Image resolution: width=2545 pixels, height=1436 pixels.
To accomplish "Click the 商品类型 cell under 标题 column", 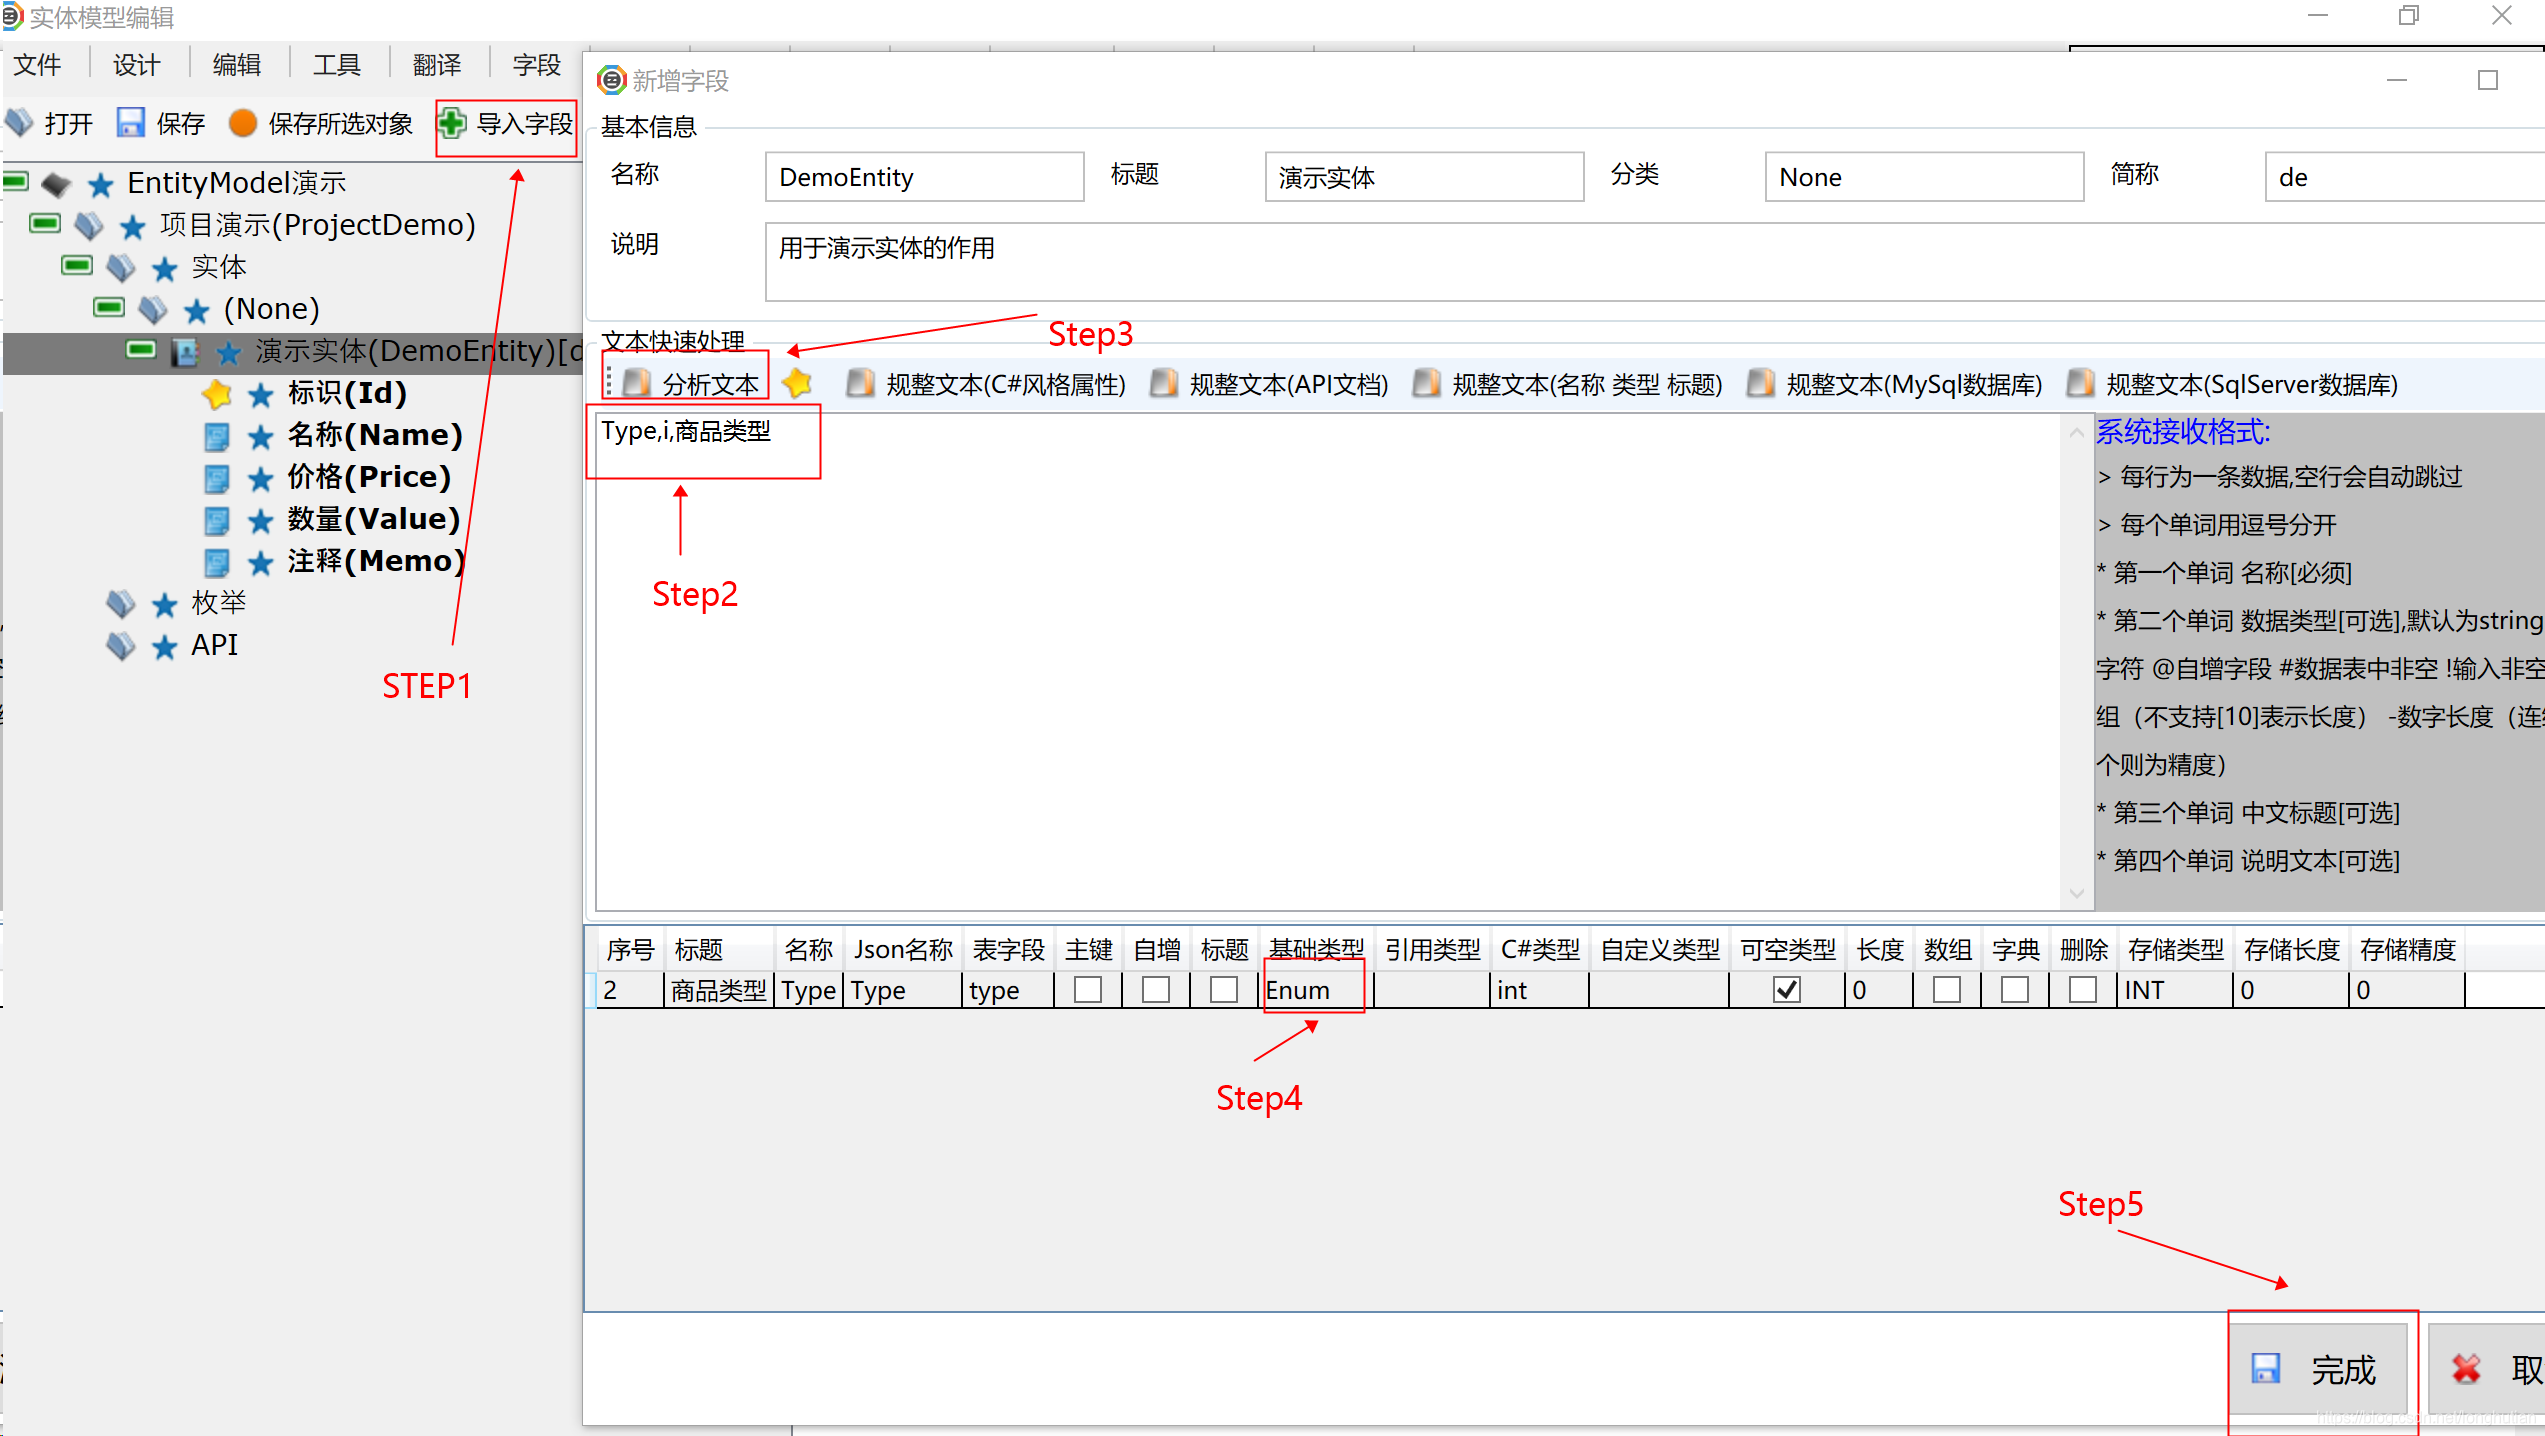I will pos(718,990).
